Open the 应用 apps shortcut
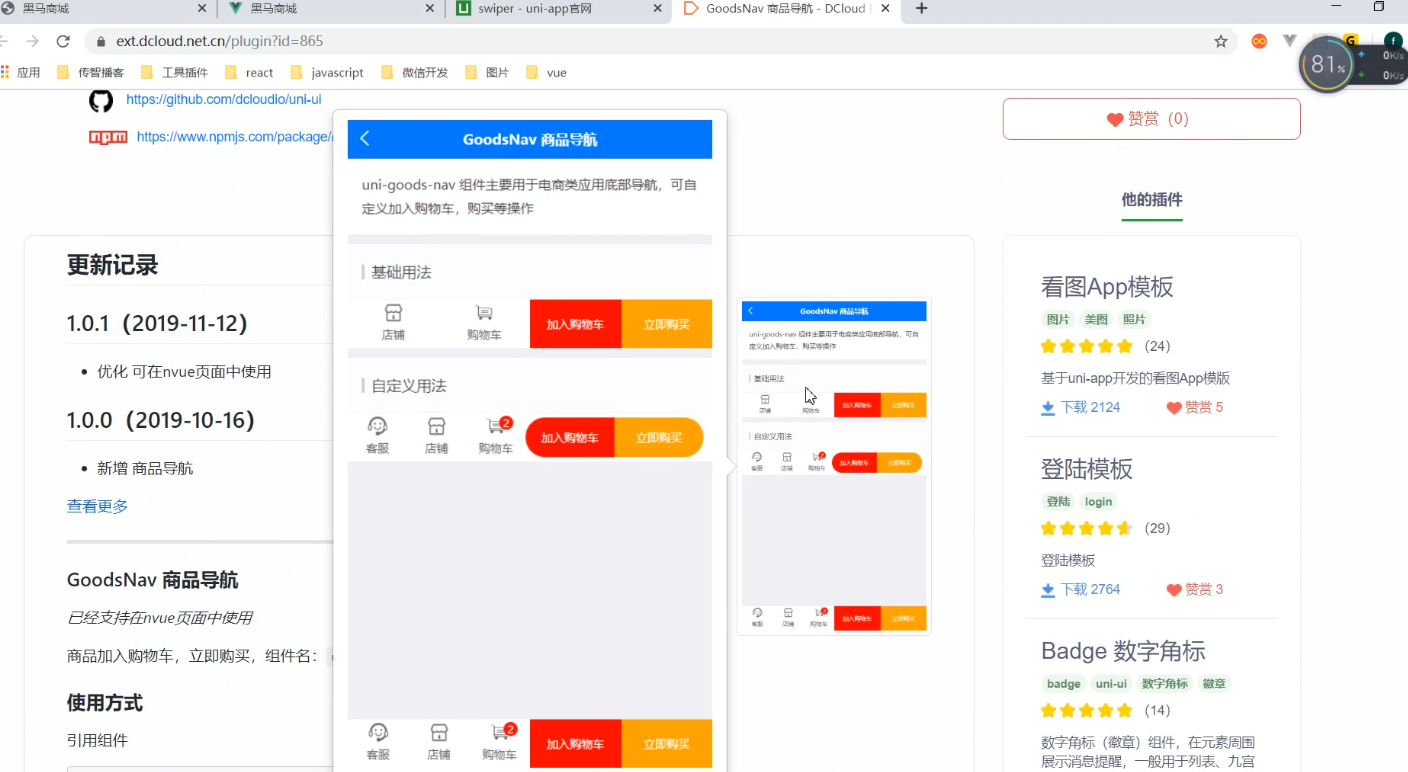1408x772 pixels. 21,72
